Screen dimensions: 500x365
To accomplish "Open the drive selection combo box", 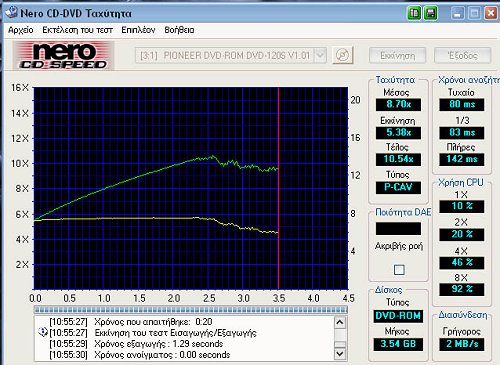I will pos(231,55).
